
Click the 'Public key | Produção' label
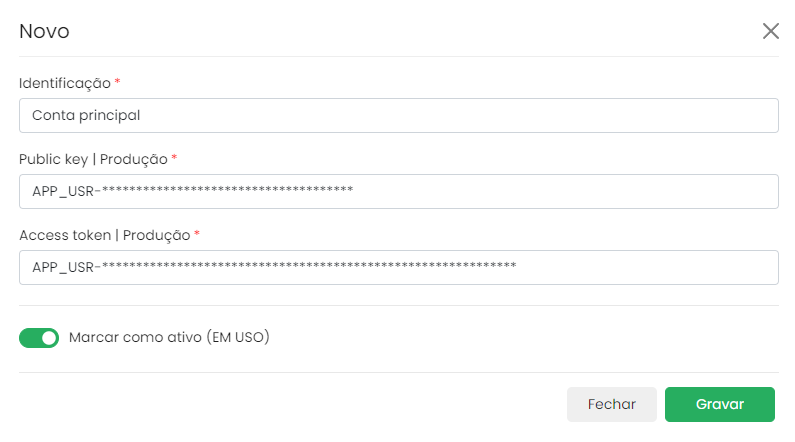93,159
